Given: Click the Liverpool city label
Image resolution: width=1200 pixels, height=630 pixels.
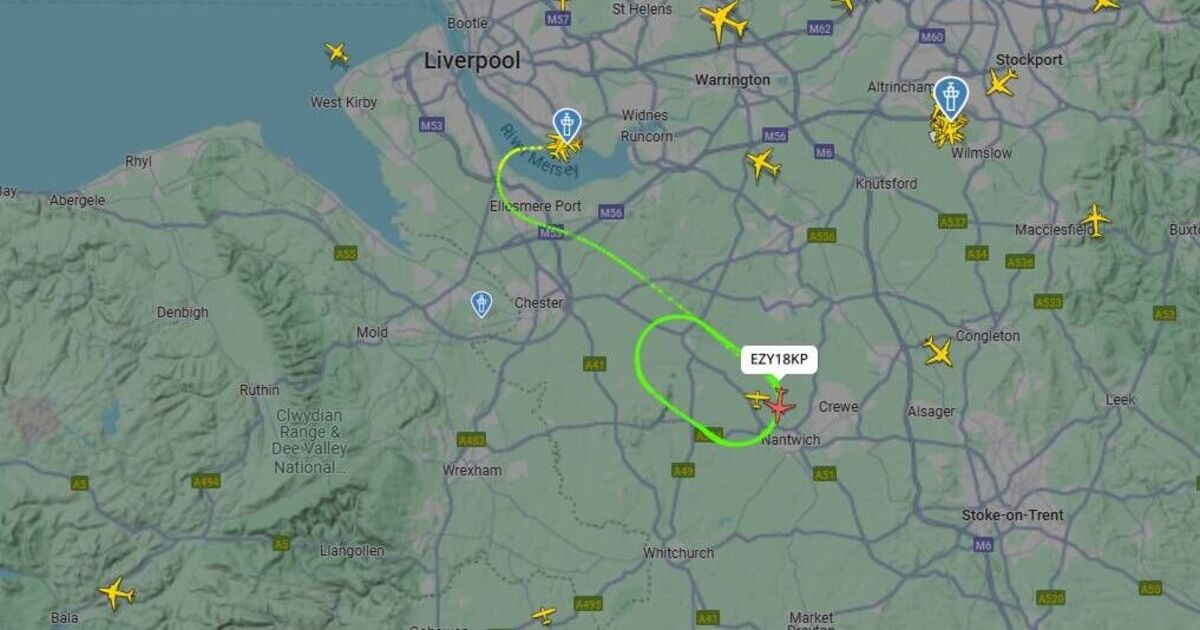Looking at the screenshot, I should (x=472, y=61).
